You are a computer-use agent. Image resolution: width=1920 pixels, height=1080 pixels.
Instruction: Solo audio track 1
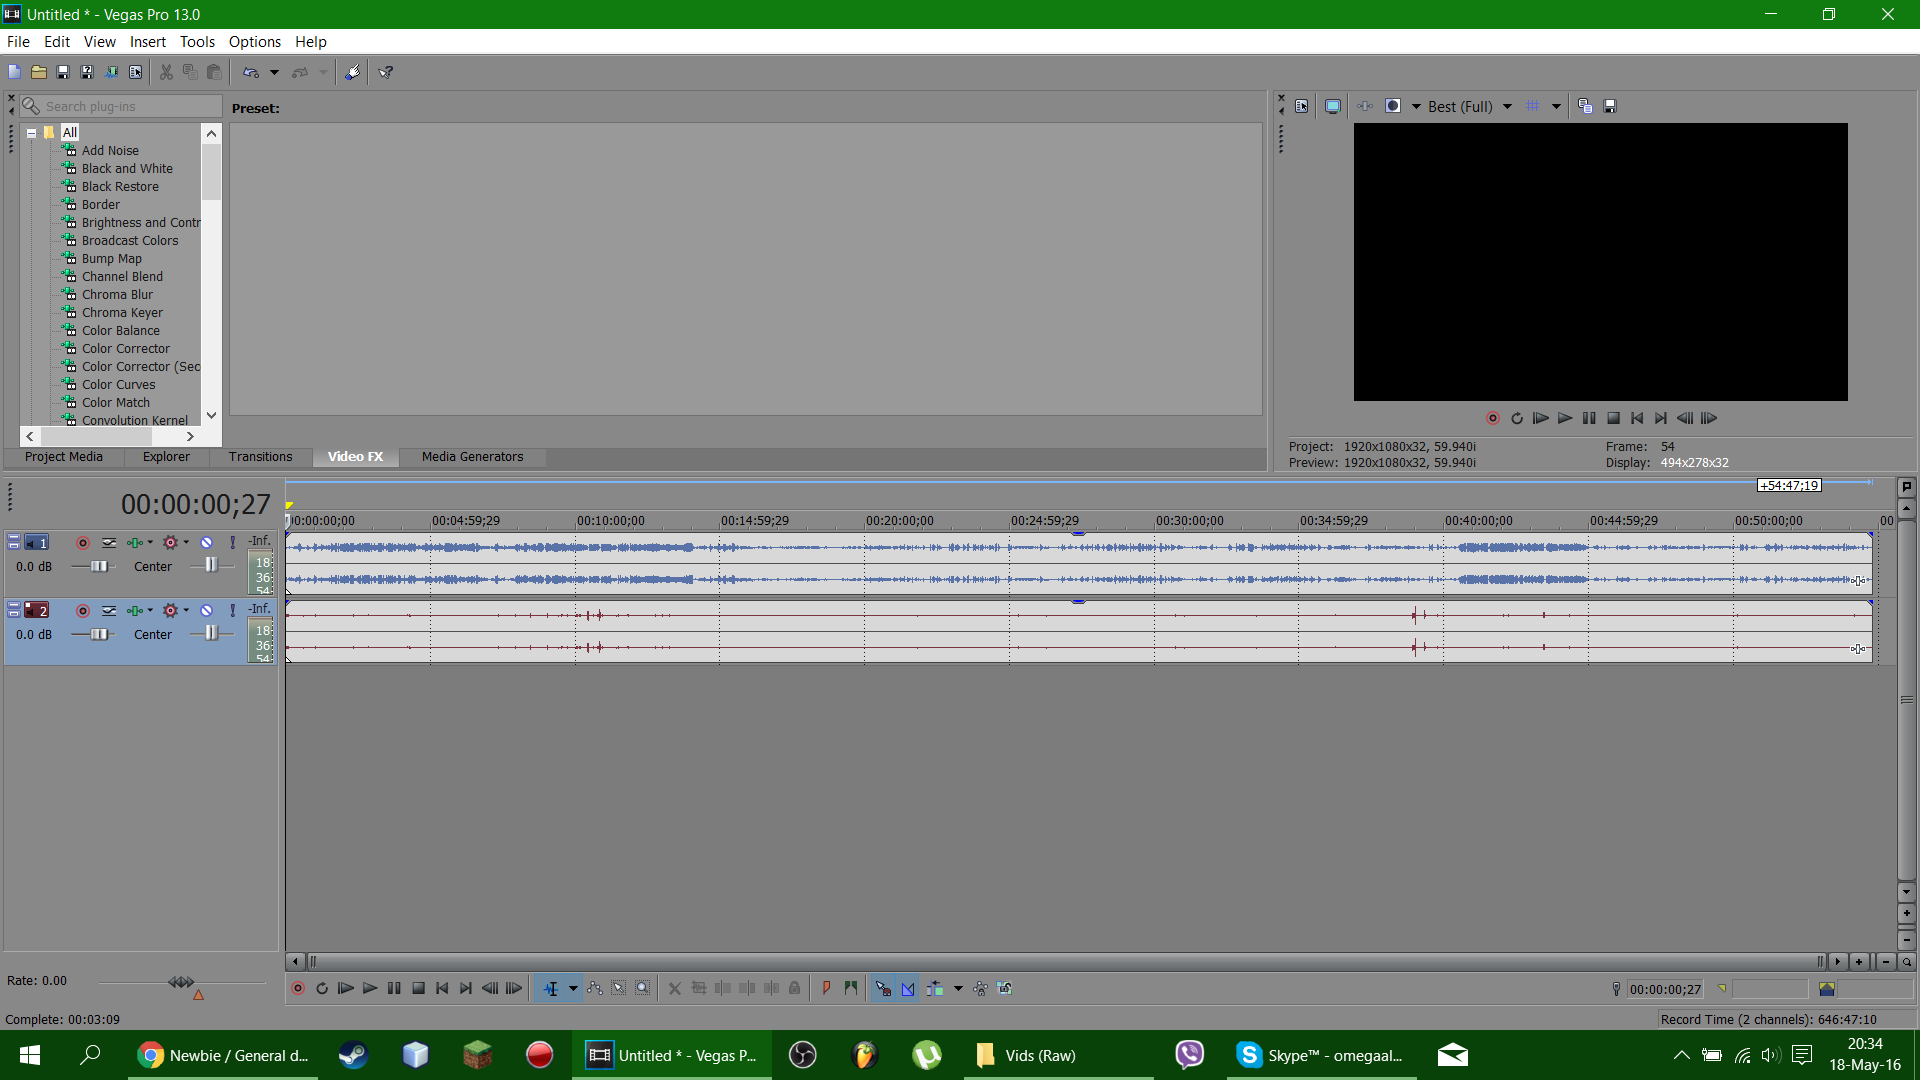point(232,543)
